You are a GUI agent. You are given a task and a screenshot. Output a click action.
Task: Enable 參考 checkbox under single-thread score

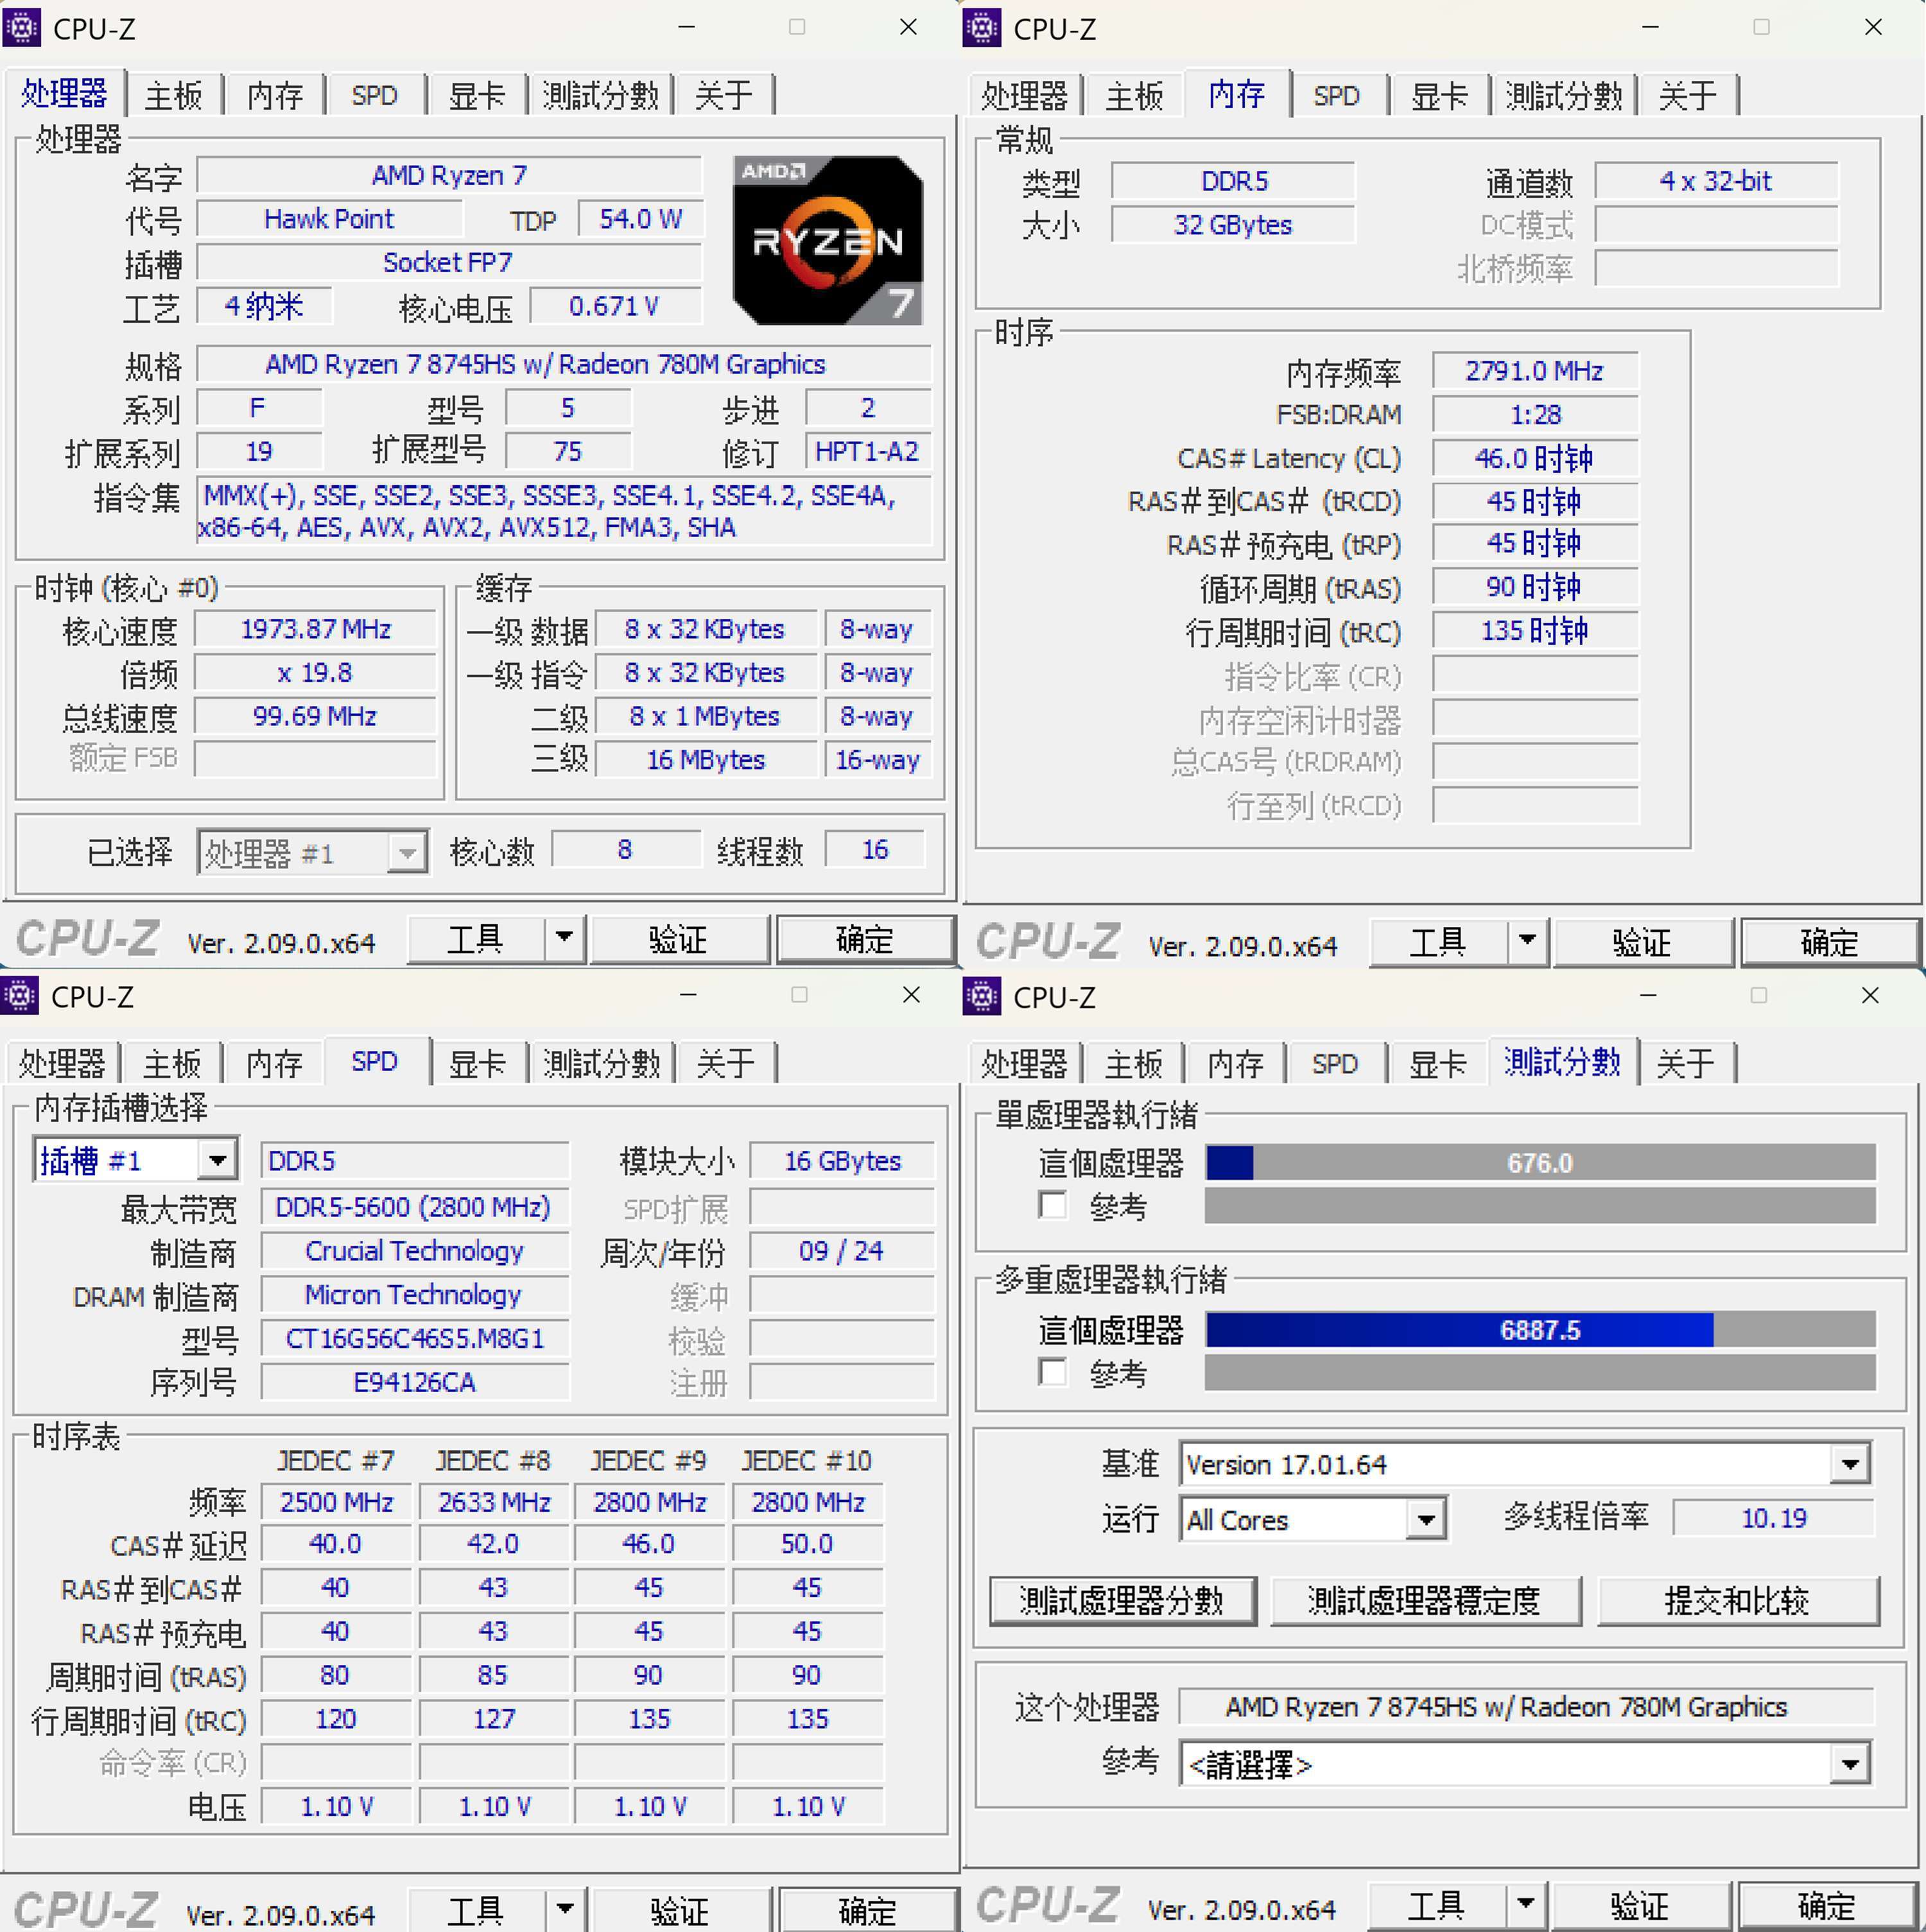(x=1053, y=1205)
